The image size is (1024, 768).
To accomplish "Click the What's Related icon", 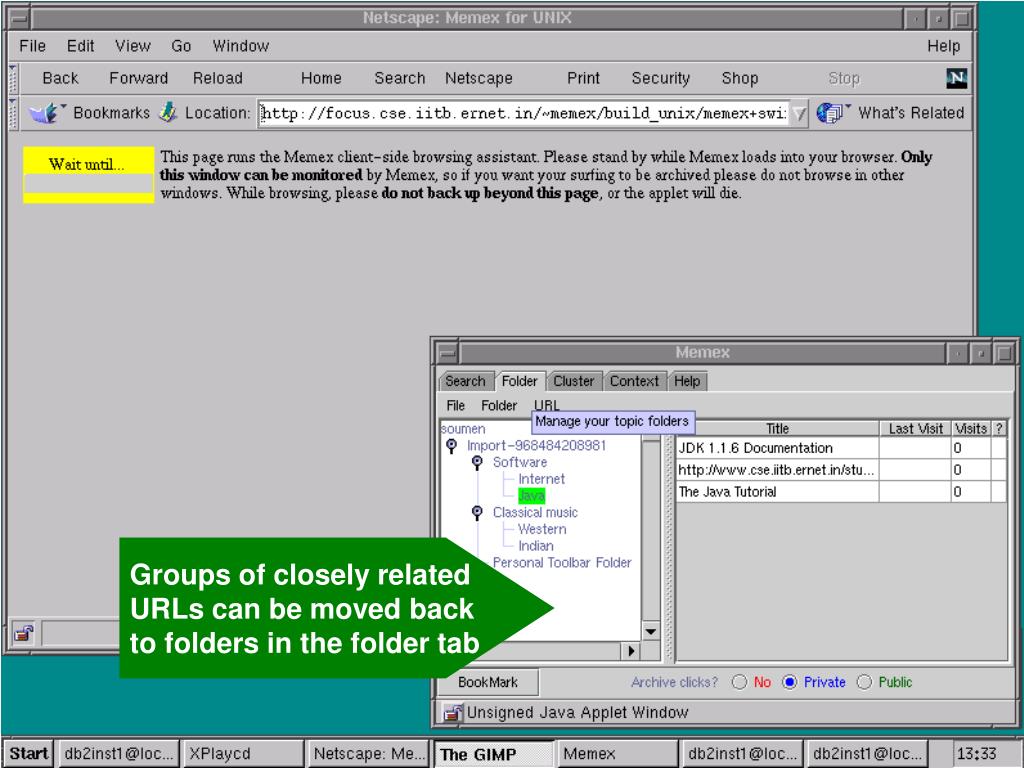I will (x=831, y=112).
